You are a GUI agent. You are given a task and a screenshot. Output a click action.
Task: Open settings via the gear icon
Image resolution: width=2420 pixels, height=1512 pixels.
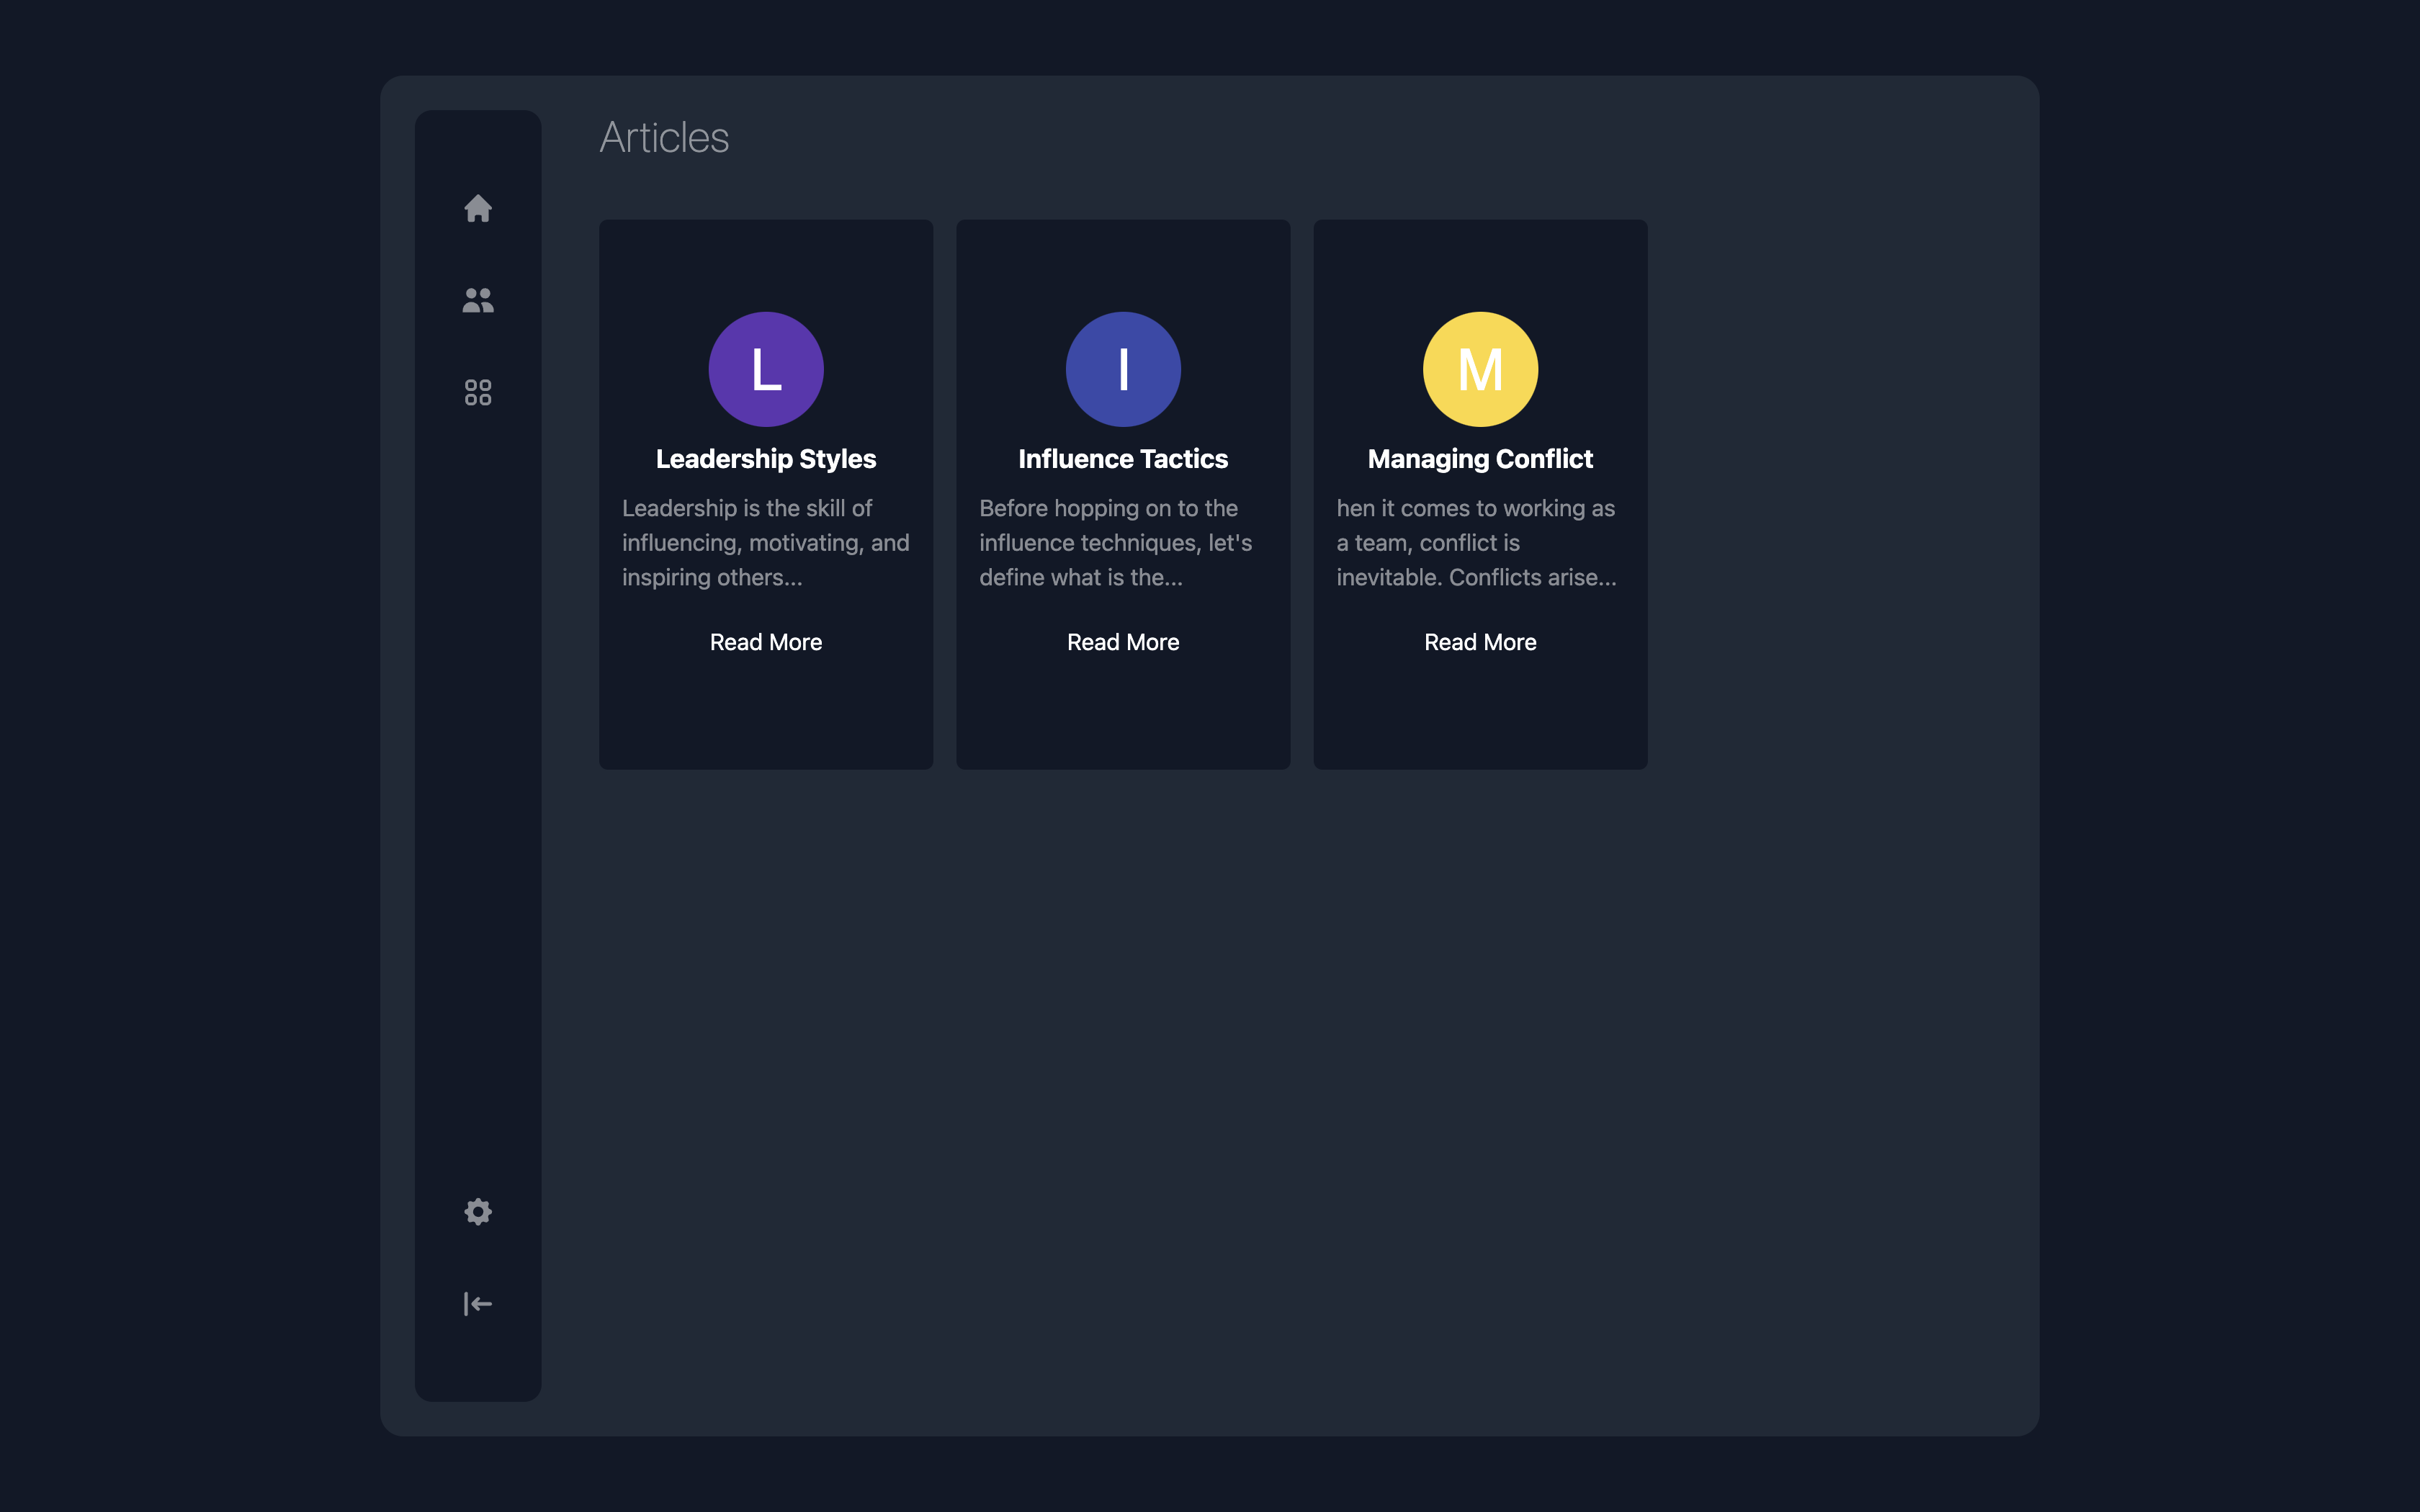pos(478,1211)
